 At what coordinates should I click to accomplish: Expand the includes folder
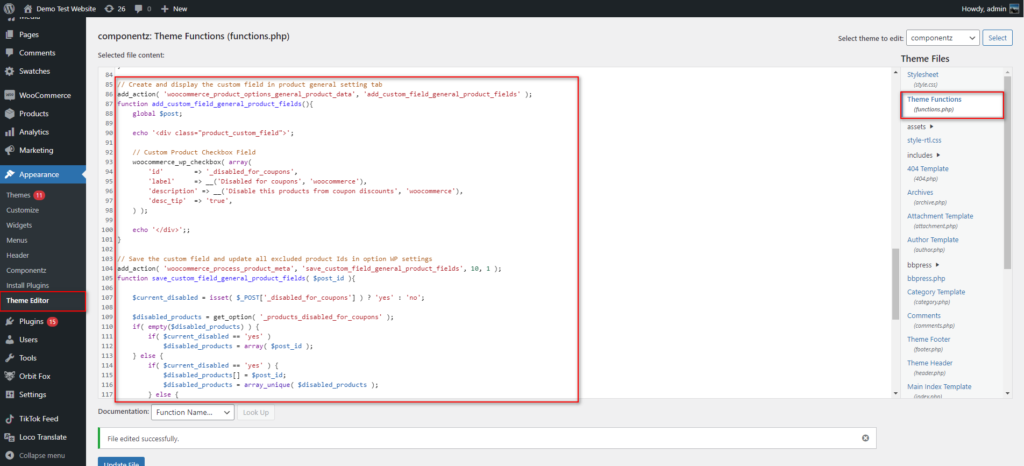point(923,155)
